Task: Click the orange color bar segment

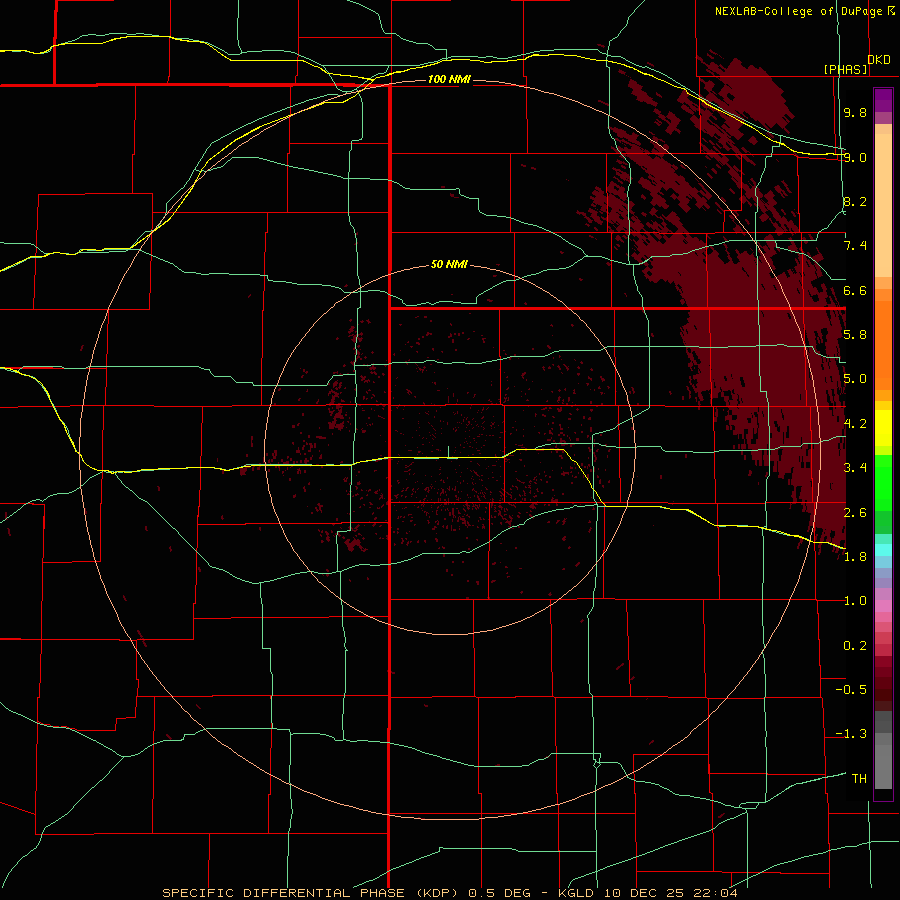Action: (883, 346)
